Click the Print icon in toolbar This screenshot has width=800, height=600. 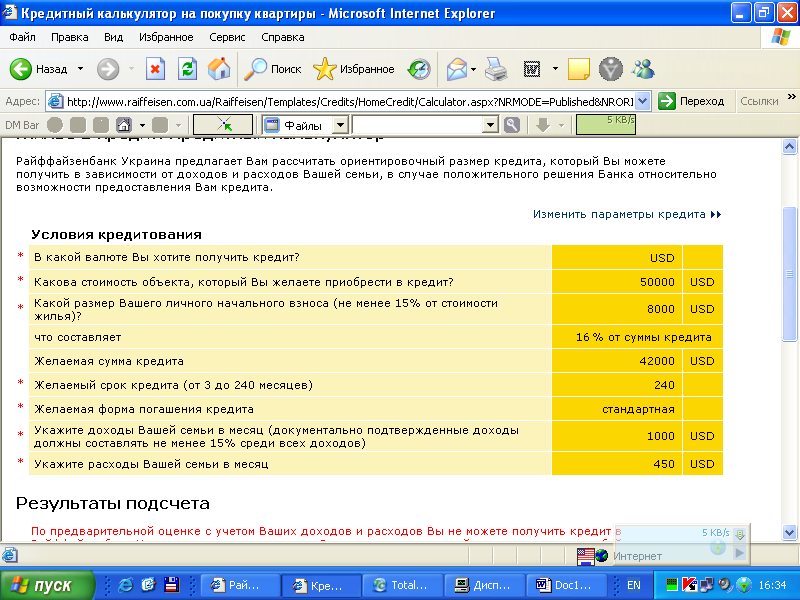pyautogui.click(x=496, y=69)
